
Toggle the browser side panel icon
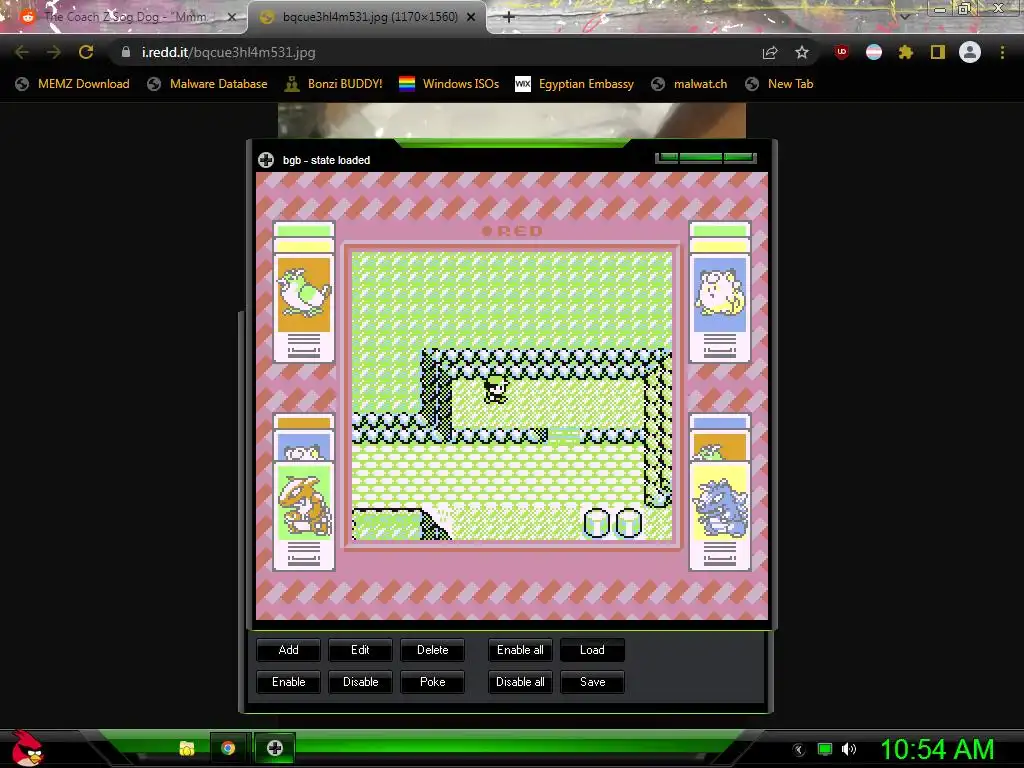[938, 52]
